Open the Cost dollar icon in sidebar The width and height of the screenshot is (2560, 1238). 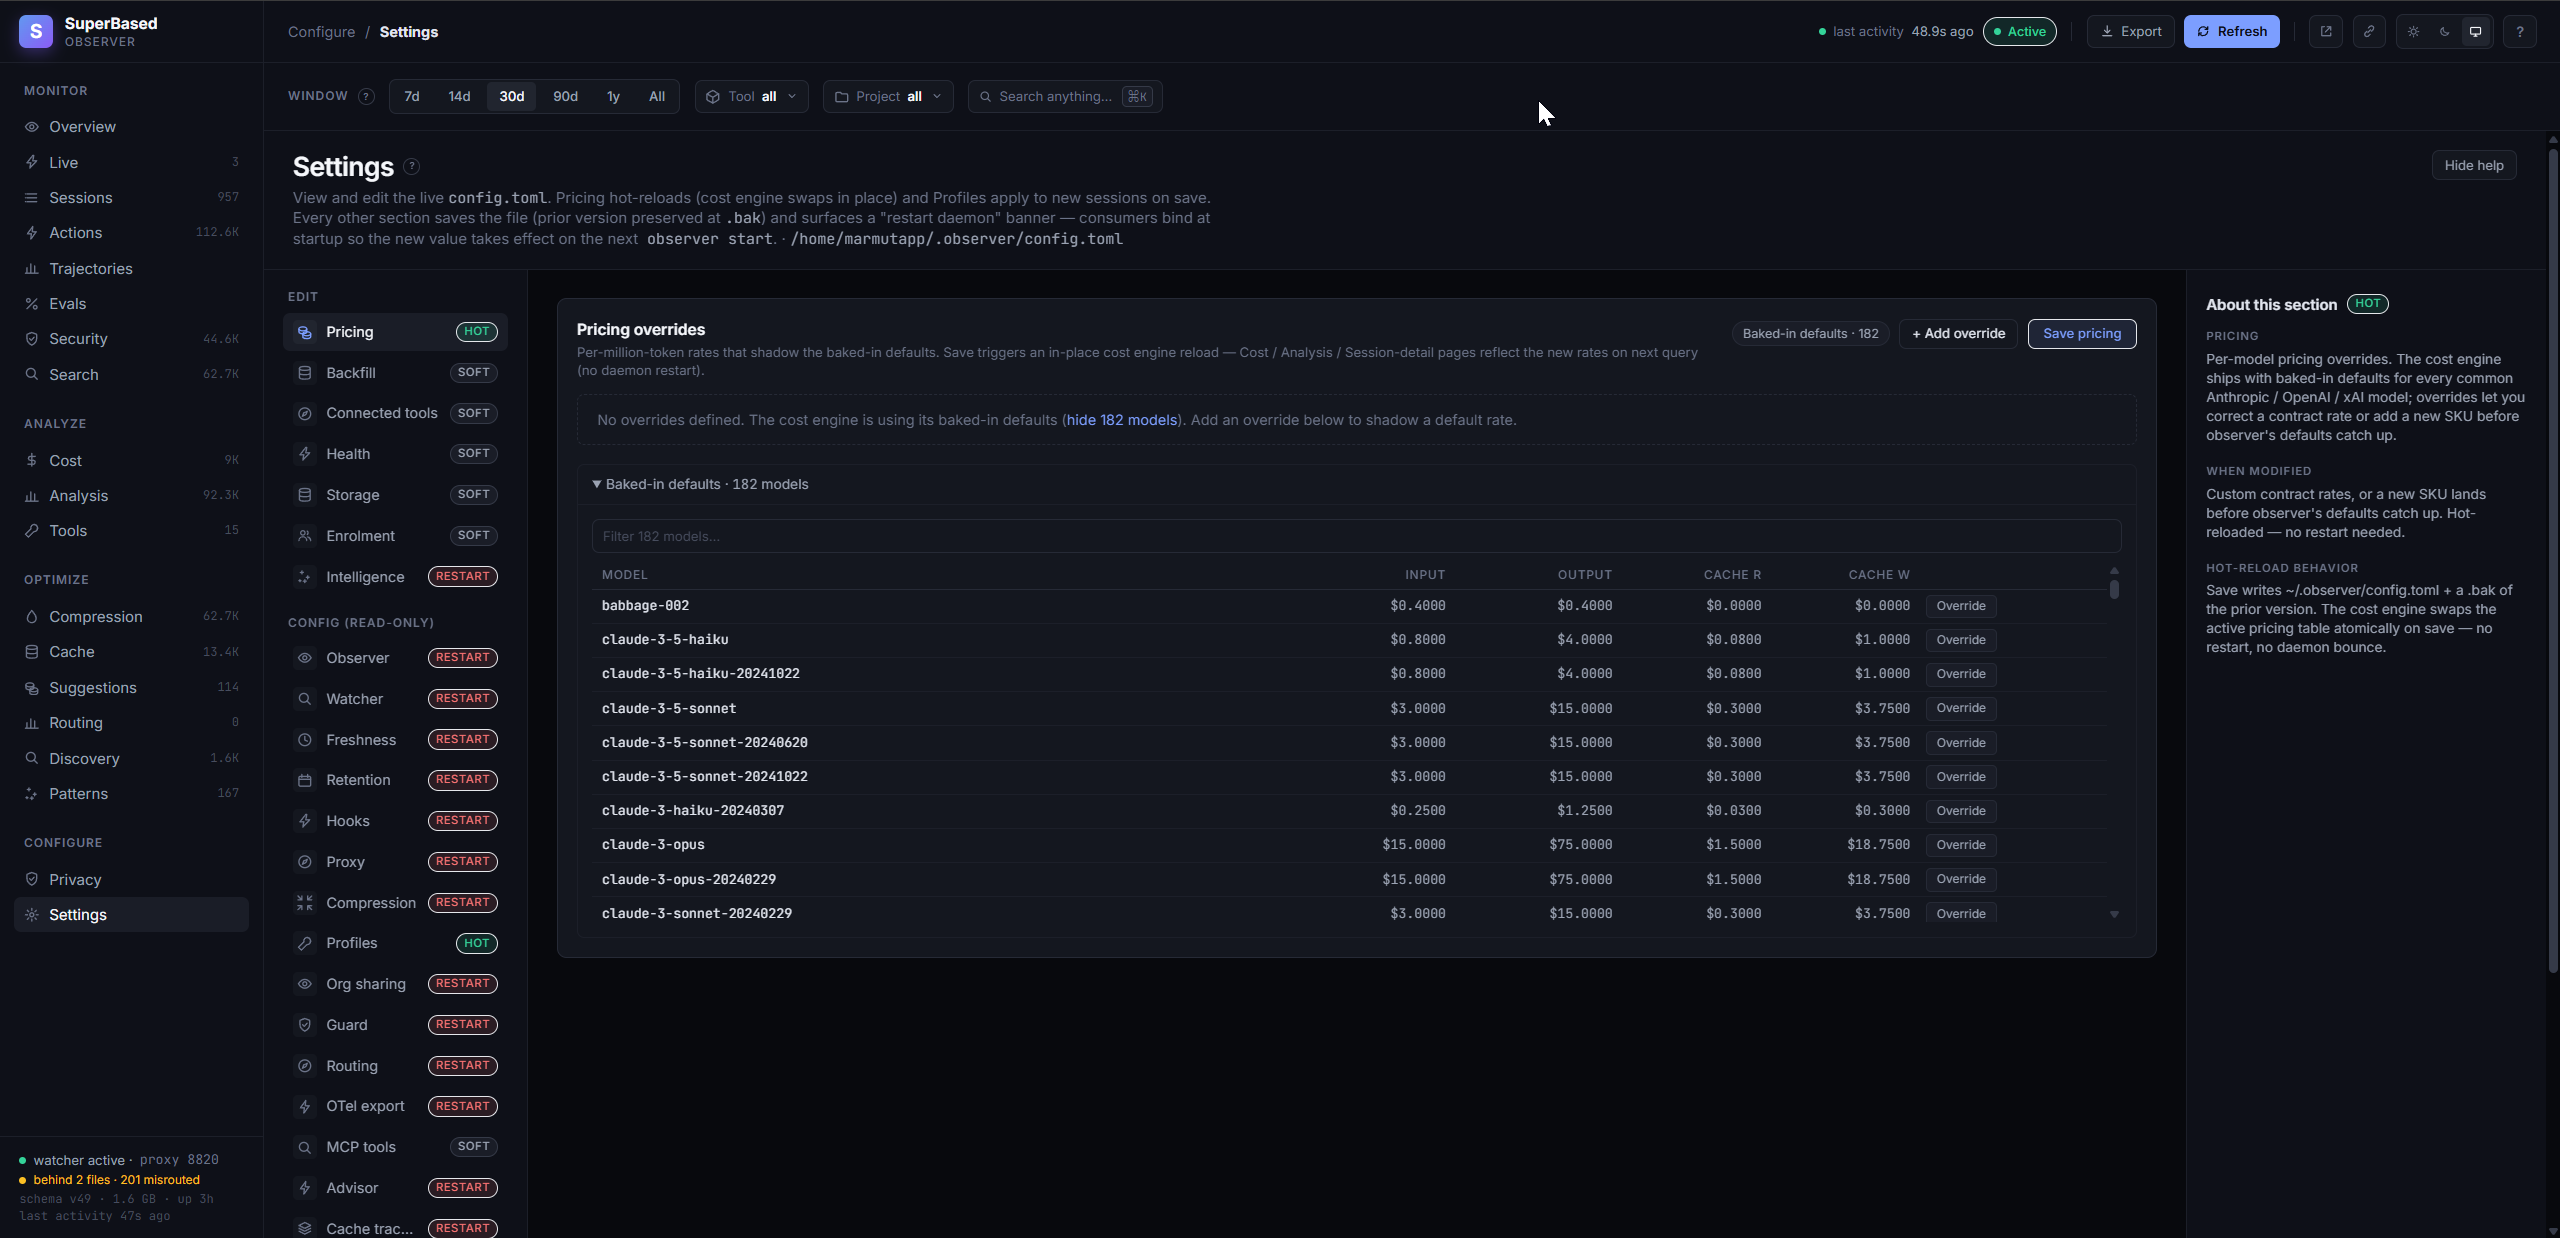(32, 461)
